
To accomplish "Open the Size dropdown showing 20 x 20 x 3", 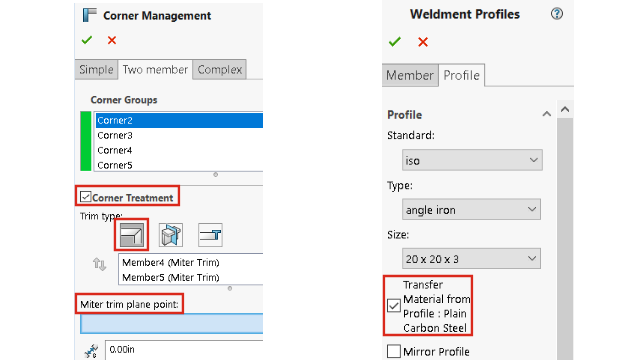I will 471,259.
